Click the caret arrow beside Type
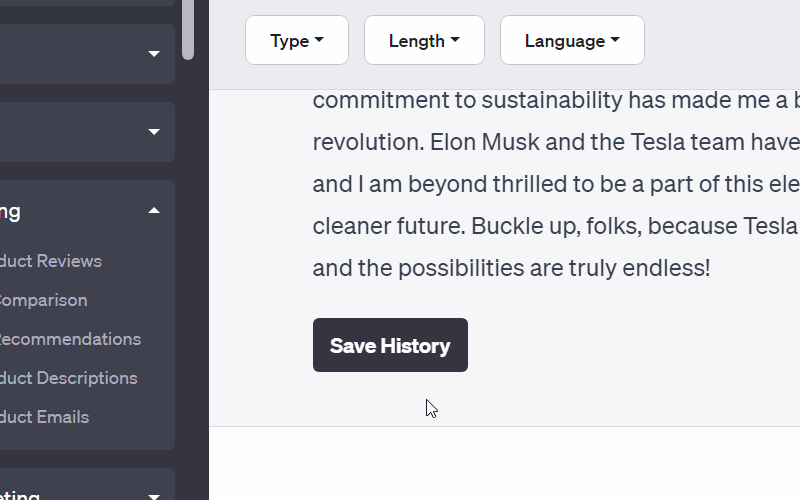This screenshot has width=800, height=500. click(x=319, y=41)
